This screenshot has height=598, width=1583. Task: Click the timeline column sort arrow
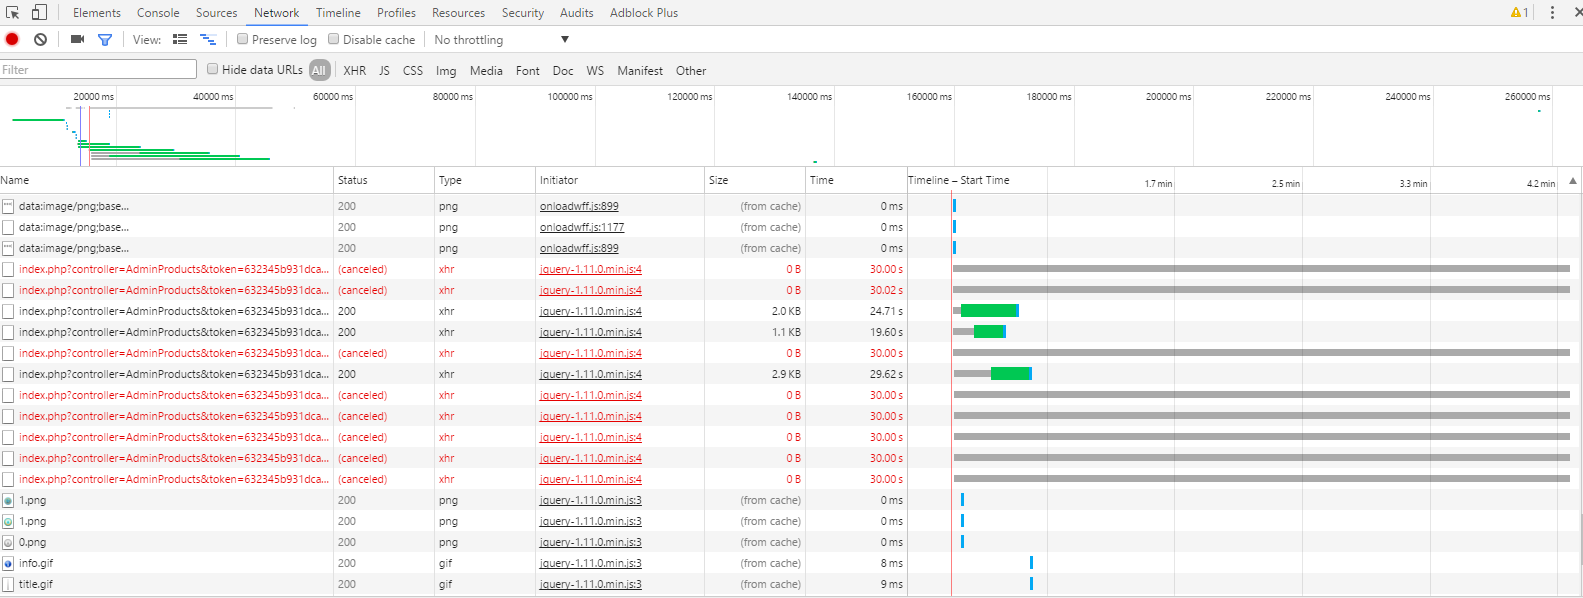[x=1573, y=181]
